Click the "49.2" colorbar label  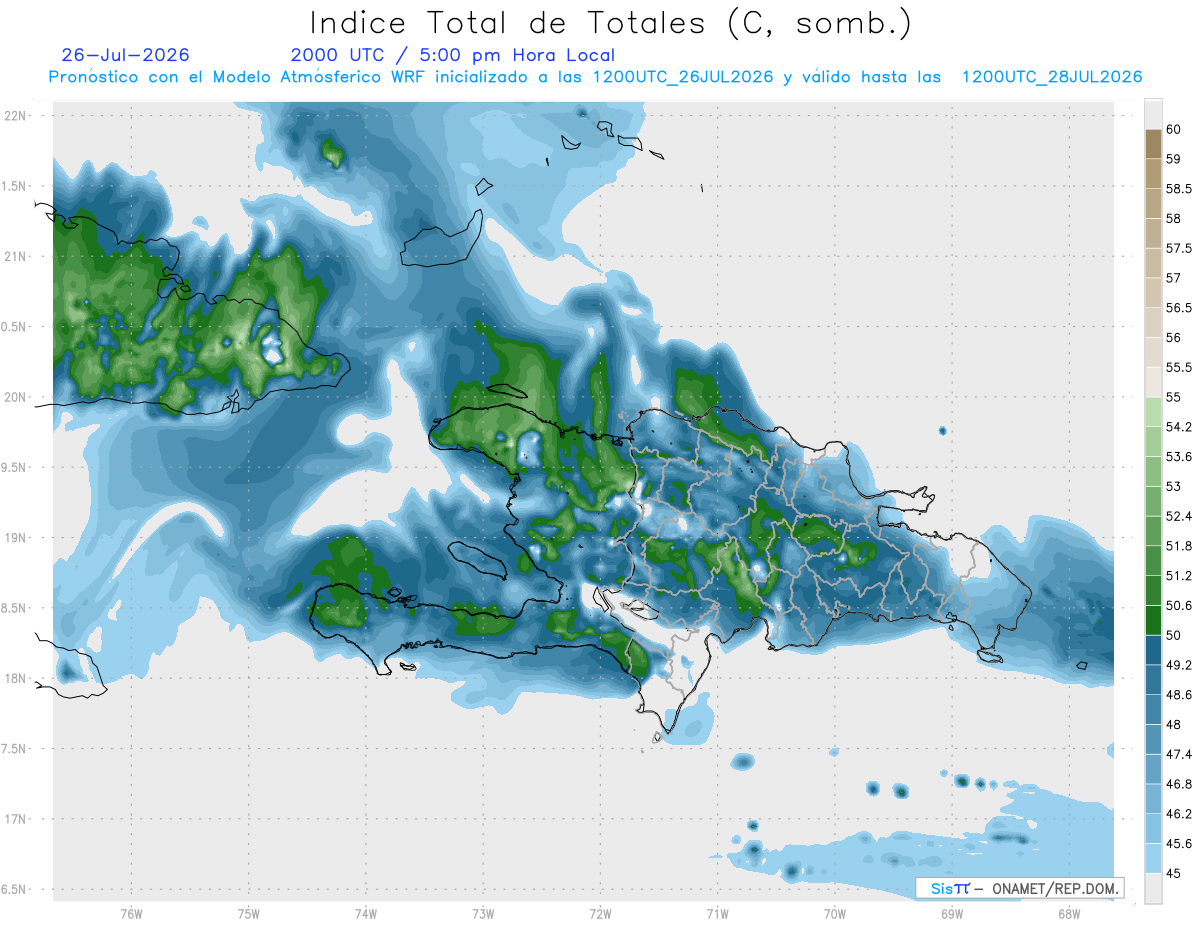(1178, 665)
